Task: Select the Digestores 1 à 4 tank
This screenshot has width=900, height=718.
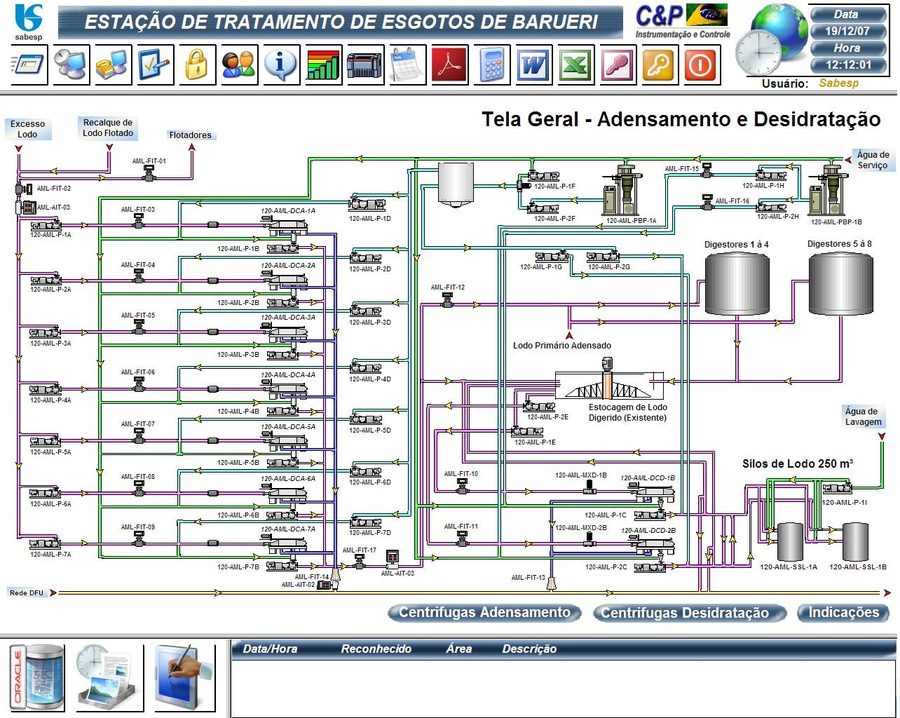Action: click(x=737, y=284)
